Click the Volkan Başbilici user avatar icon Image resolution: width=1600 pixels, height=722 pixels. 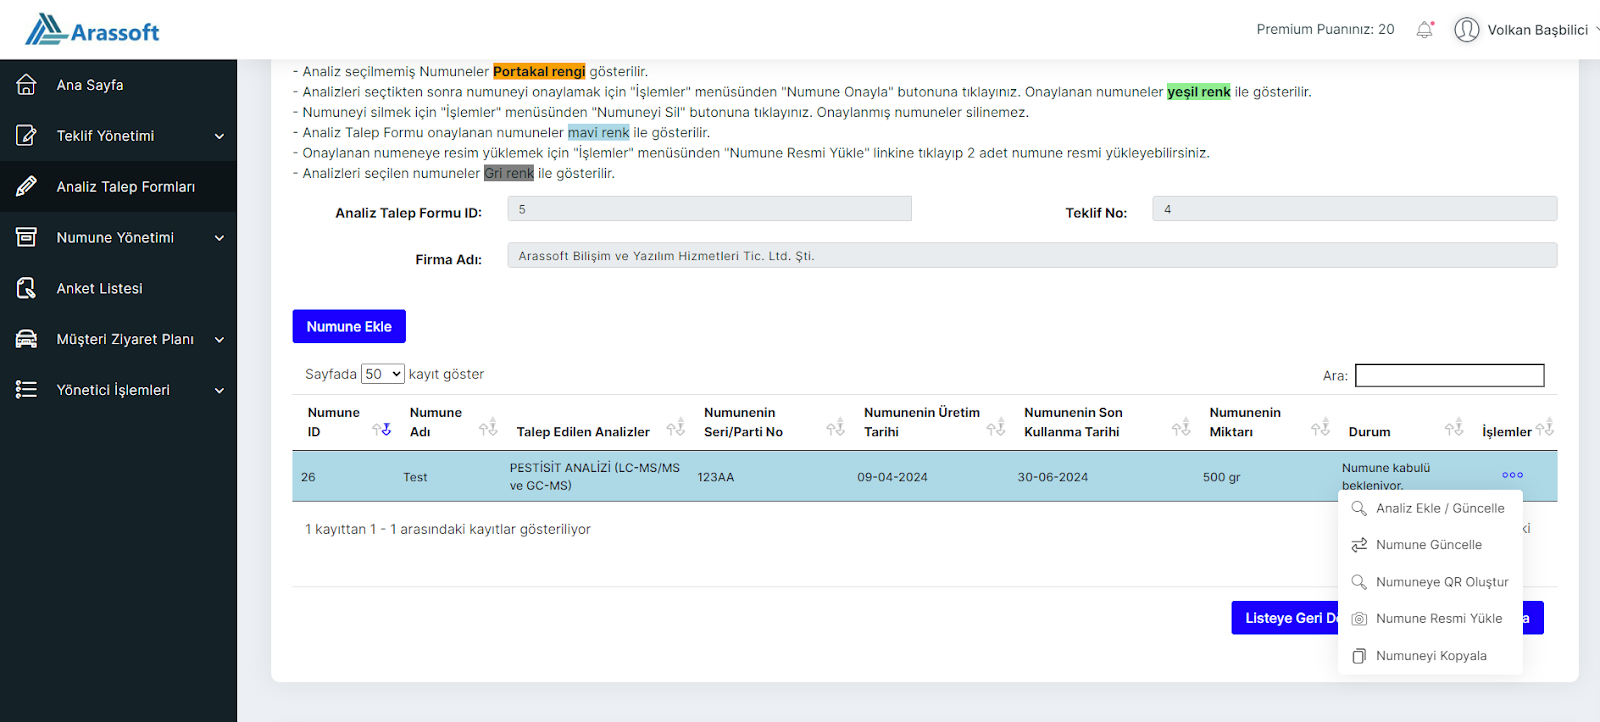click(1467, 30)
